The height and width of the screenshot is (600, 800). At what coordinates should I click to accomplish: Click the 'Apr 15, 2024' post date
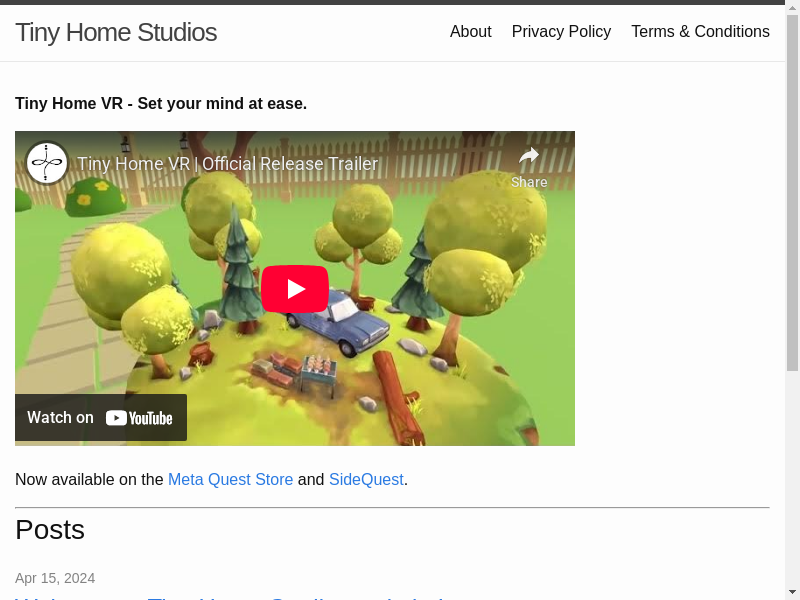pyautogui.click(x=55, y=578)
